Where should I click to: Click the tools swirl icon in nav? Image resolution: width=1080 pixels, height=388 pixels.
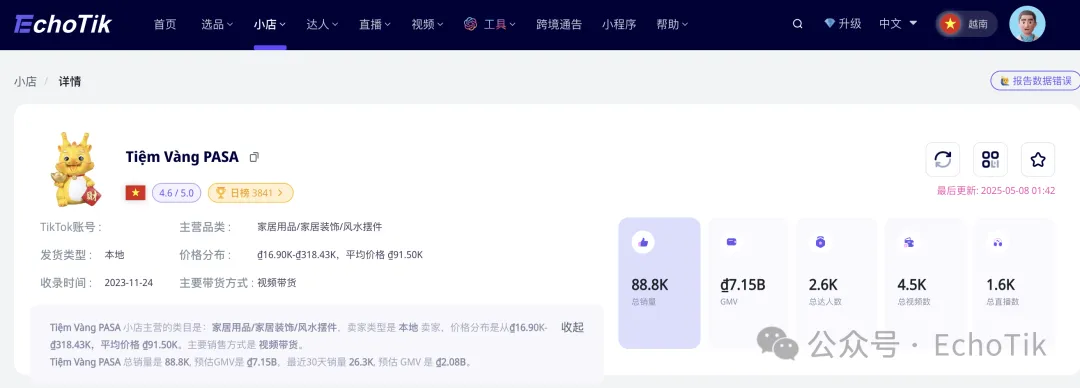tap(470, 24)
